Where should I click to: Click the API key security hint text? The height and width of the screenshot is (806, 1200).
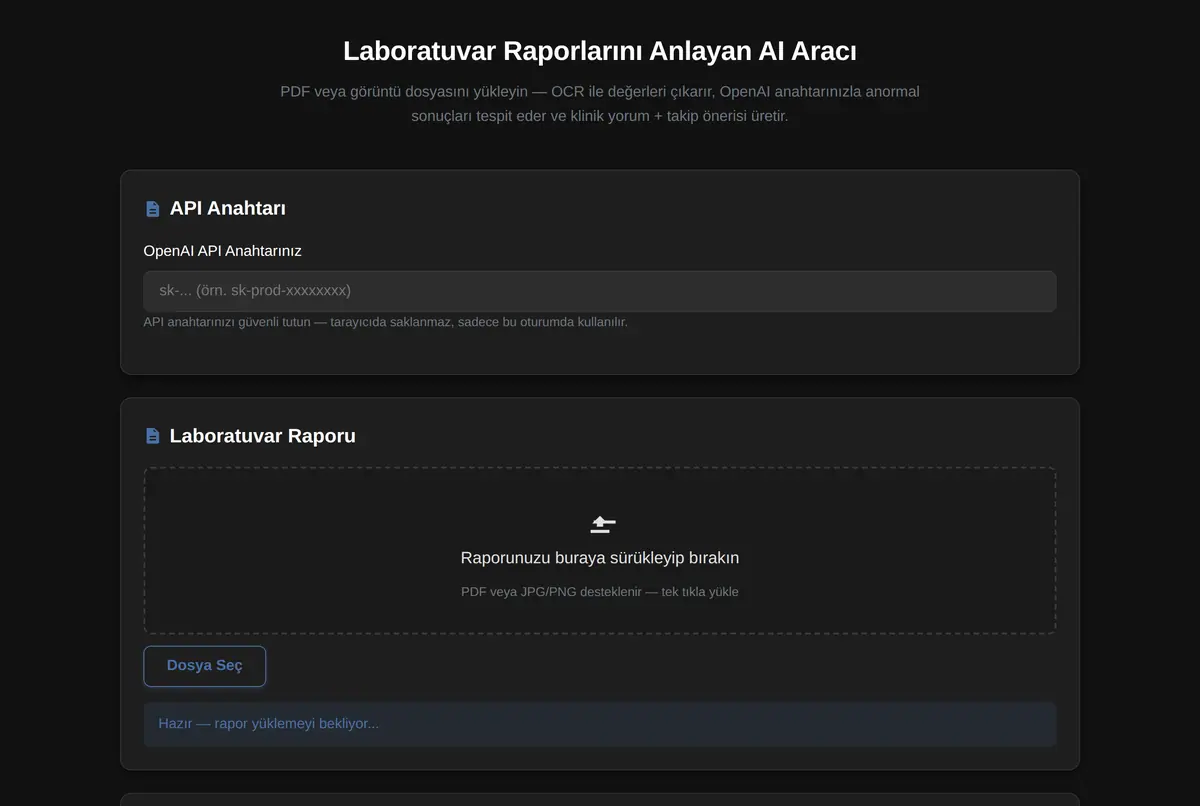tap(385, 322)
